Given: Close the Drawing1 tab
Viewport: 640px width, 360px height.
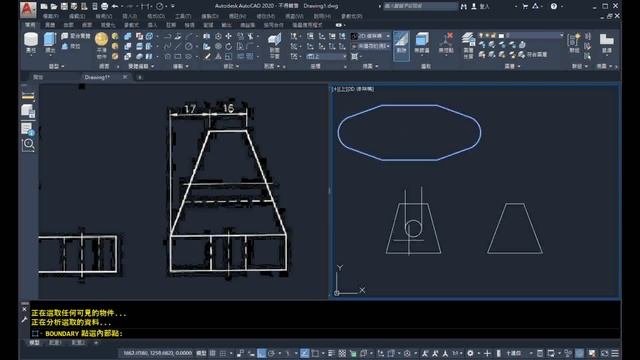Looking at the screenshot, I should point(125,77).
